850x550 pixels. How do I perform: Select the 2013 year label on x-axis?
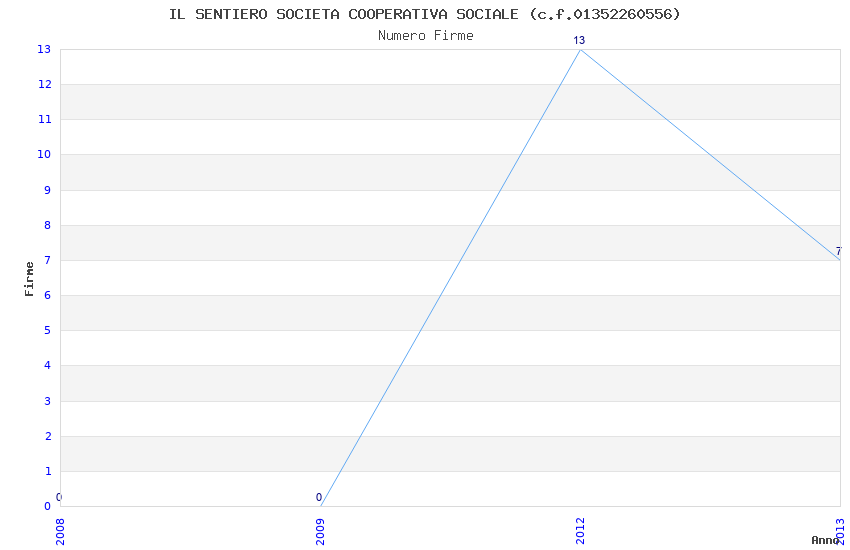841,532
